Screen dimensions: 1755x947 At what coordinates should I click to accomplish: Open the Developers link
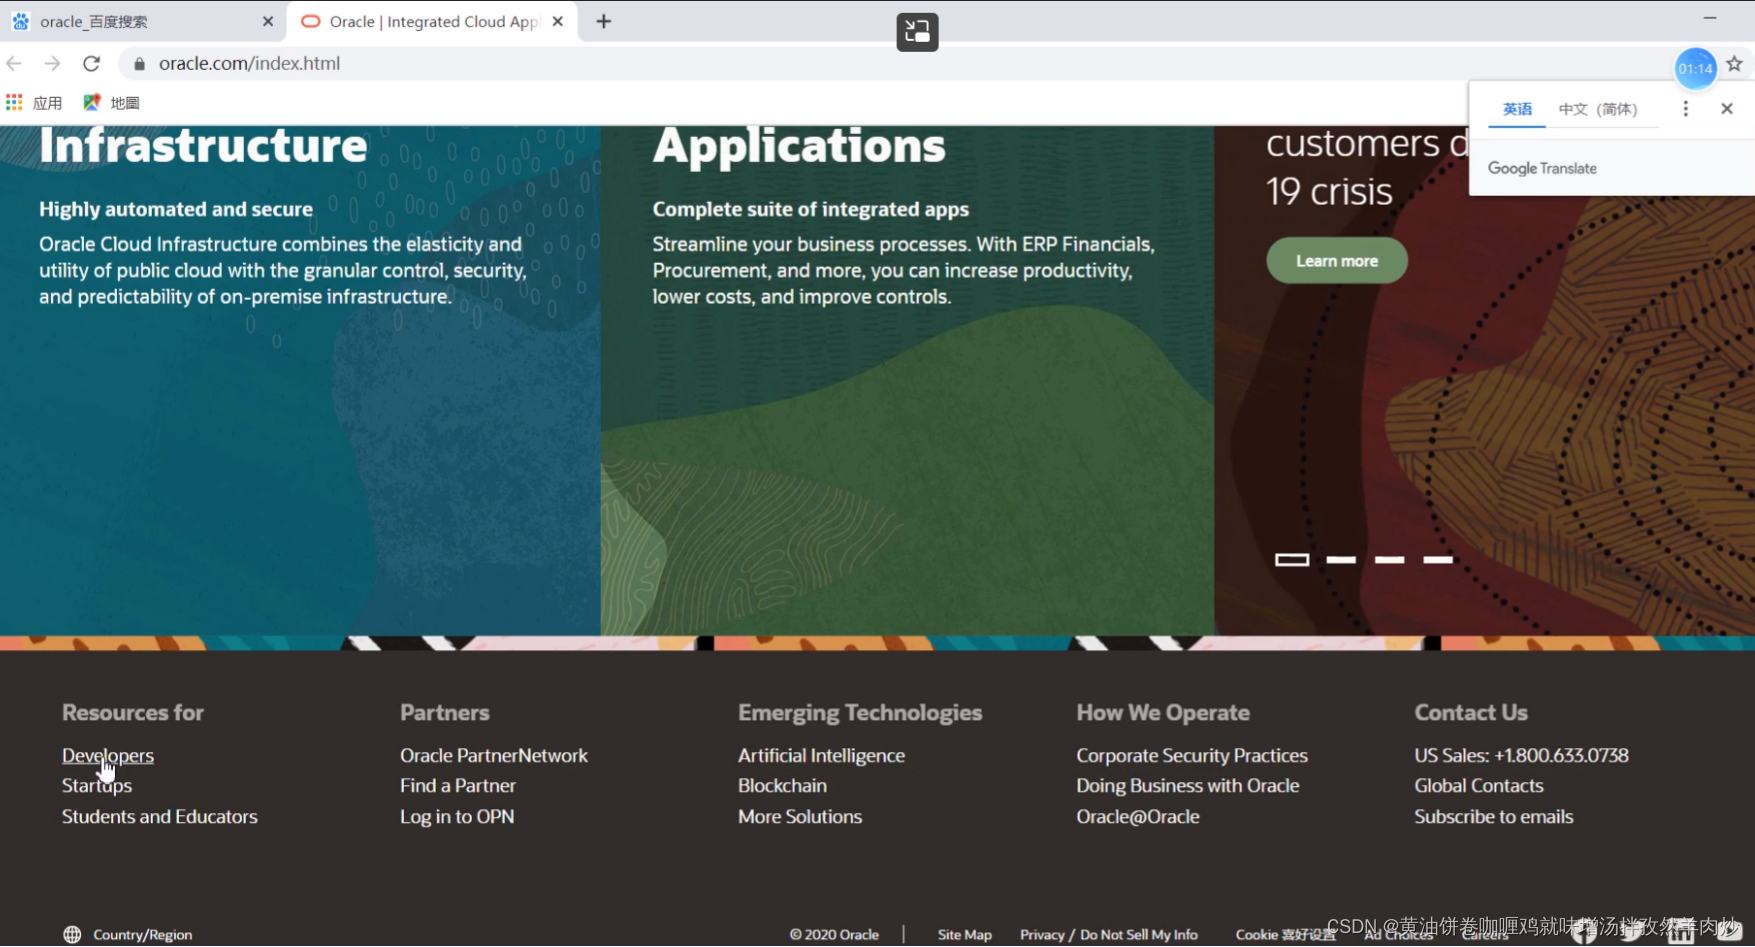tap(108, 756)
